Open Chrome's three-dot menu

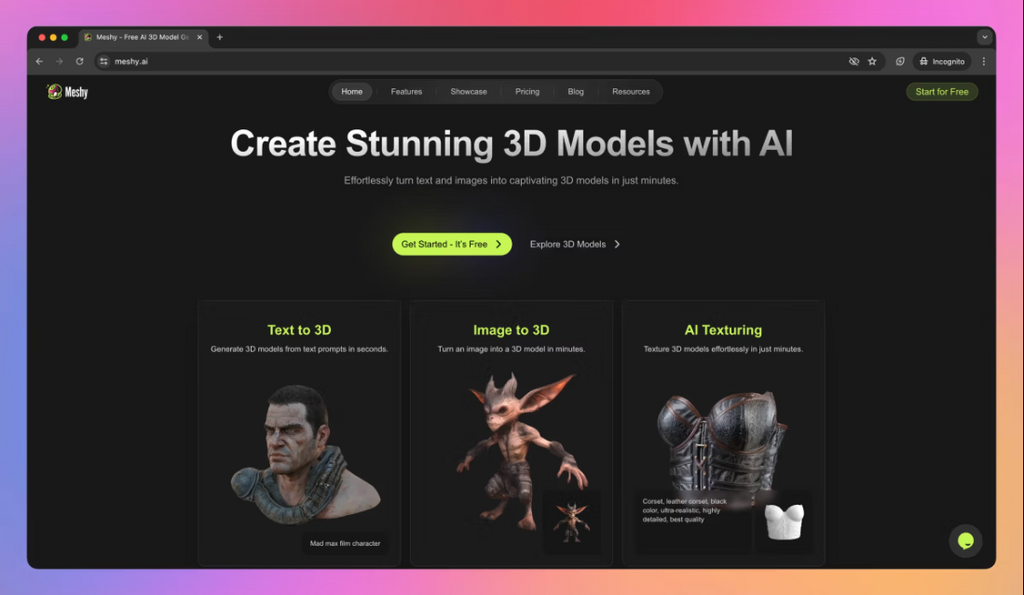click(983, 61)
